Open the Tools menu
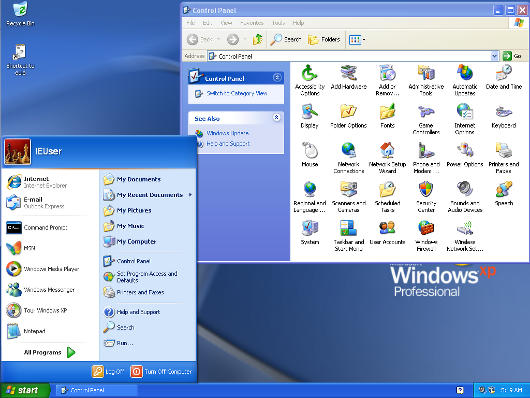This screenshot has width=530, height=398. pos(278,23)
